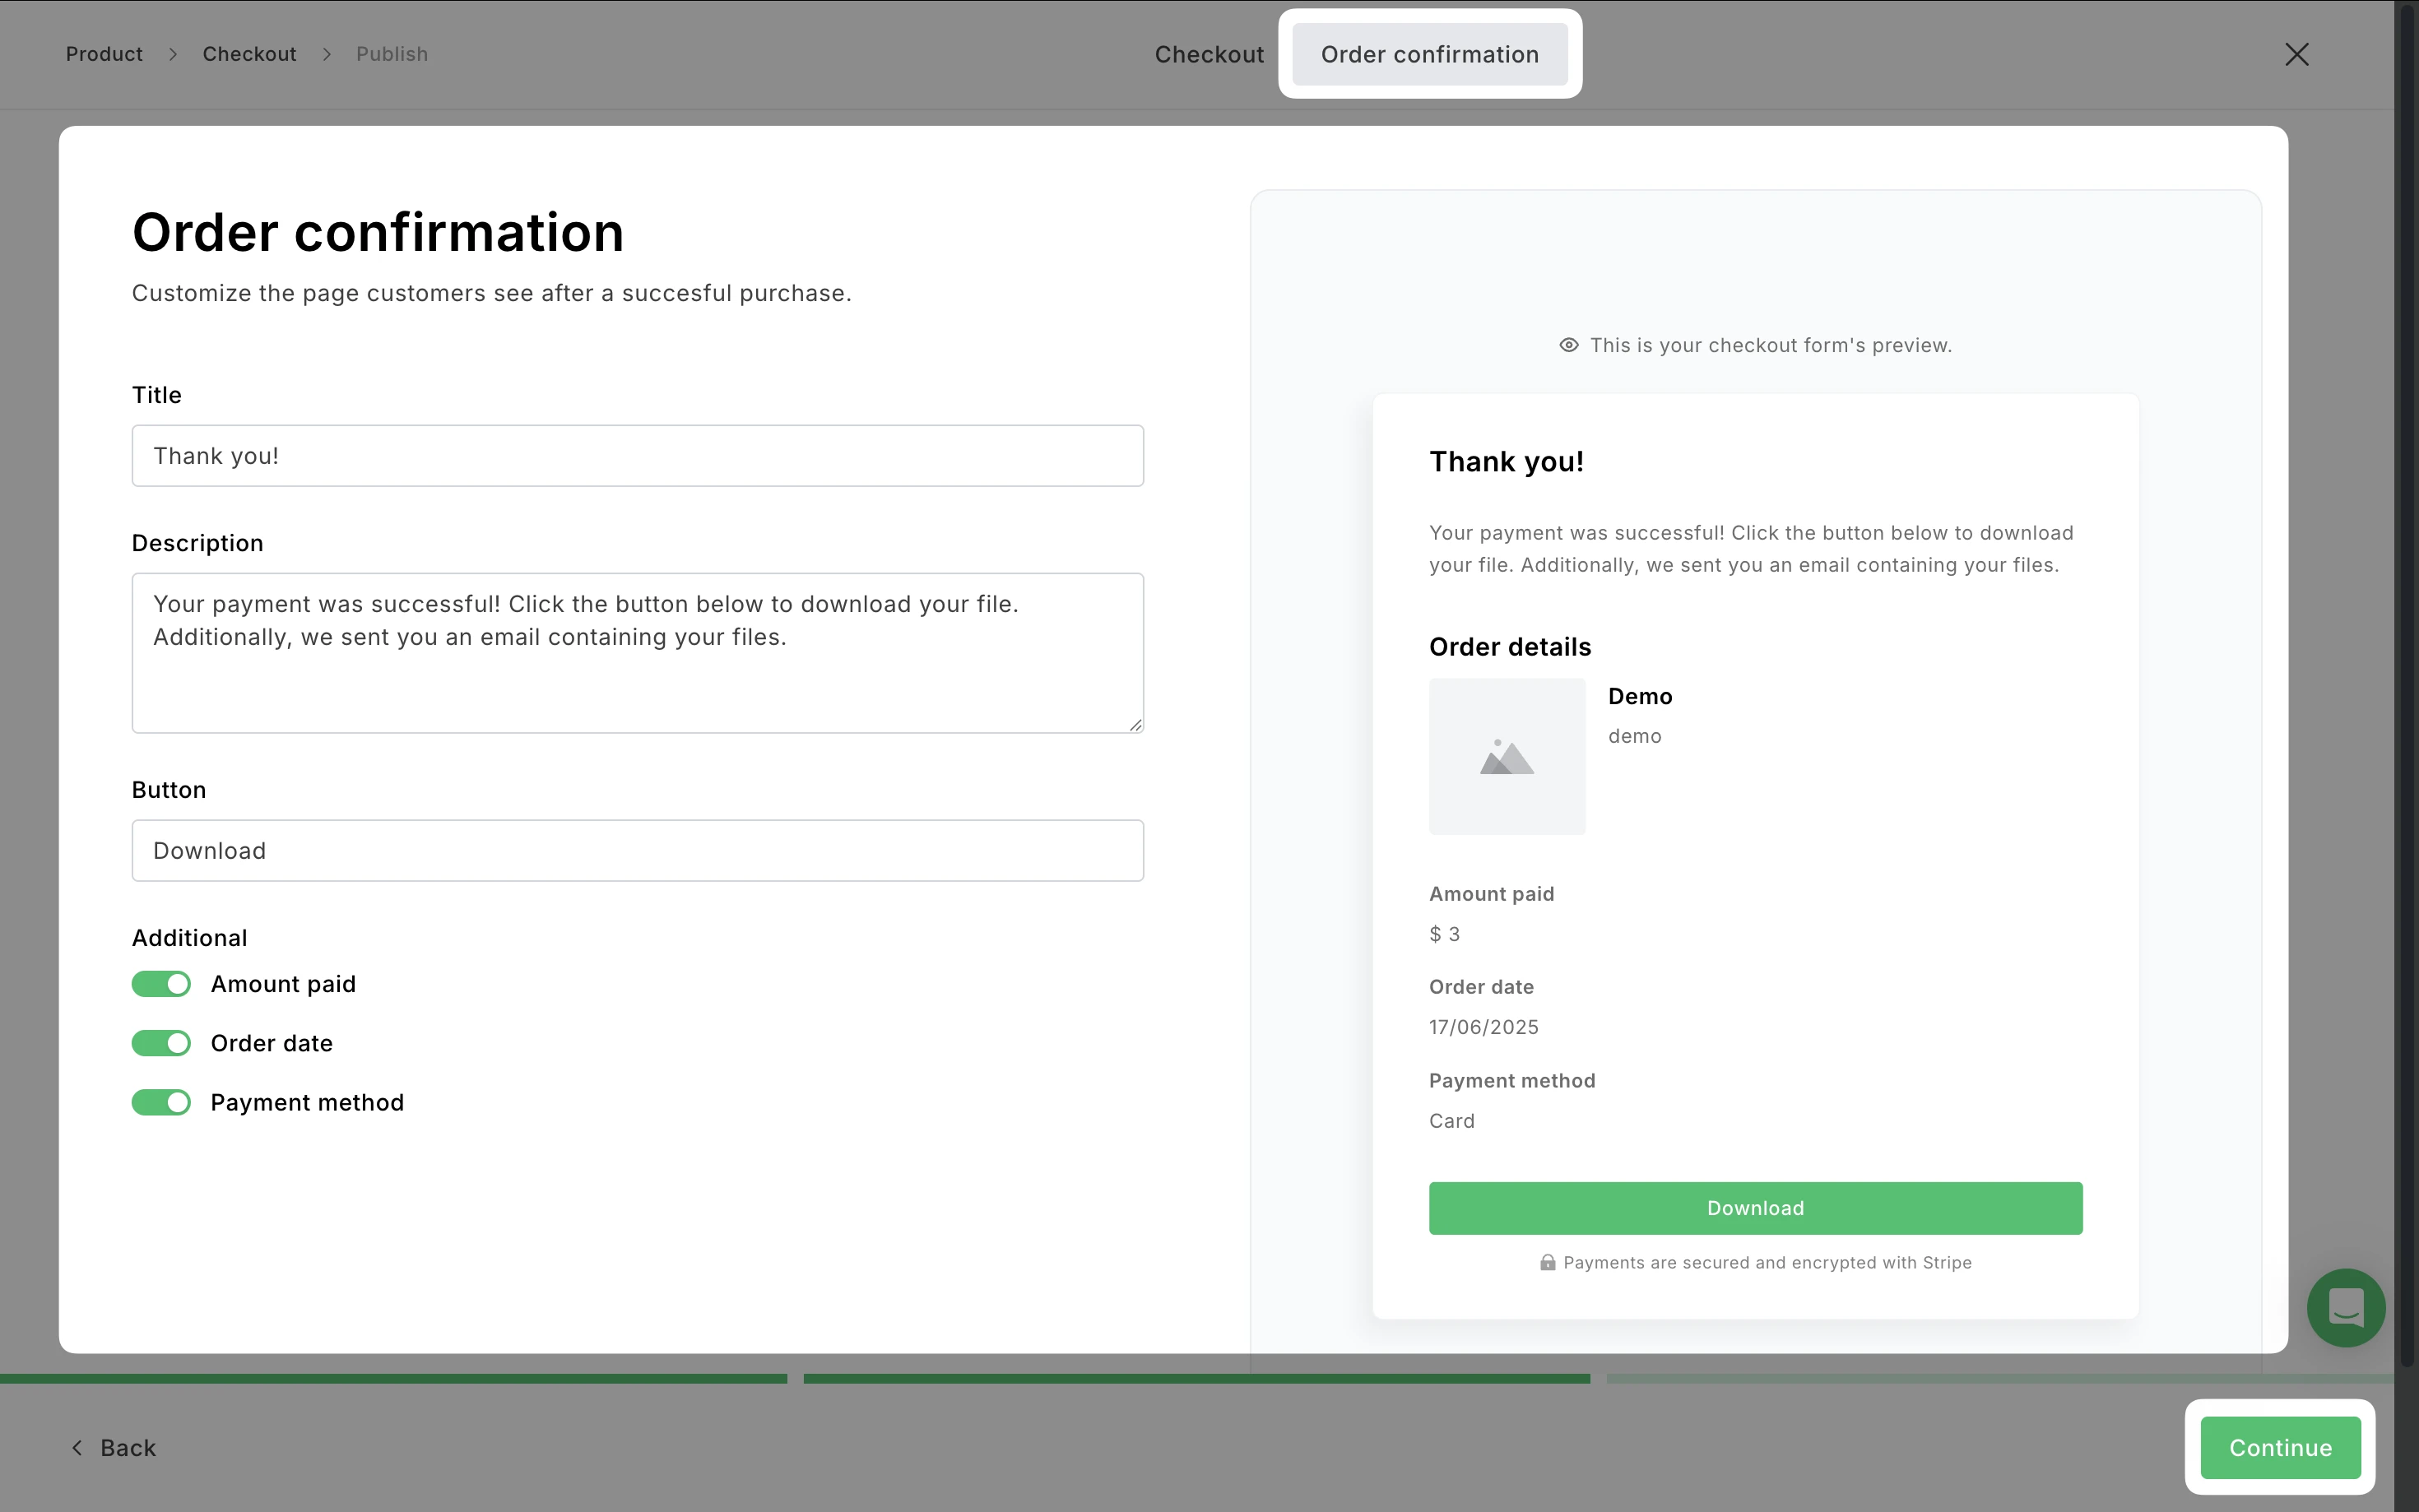Click the 'Order details' preview heading
The height and width of the screenshot is (1512, 2419).
pyautogui.click(x=1510, y=647)
